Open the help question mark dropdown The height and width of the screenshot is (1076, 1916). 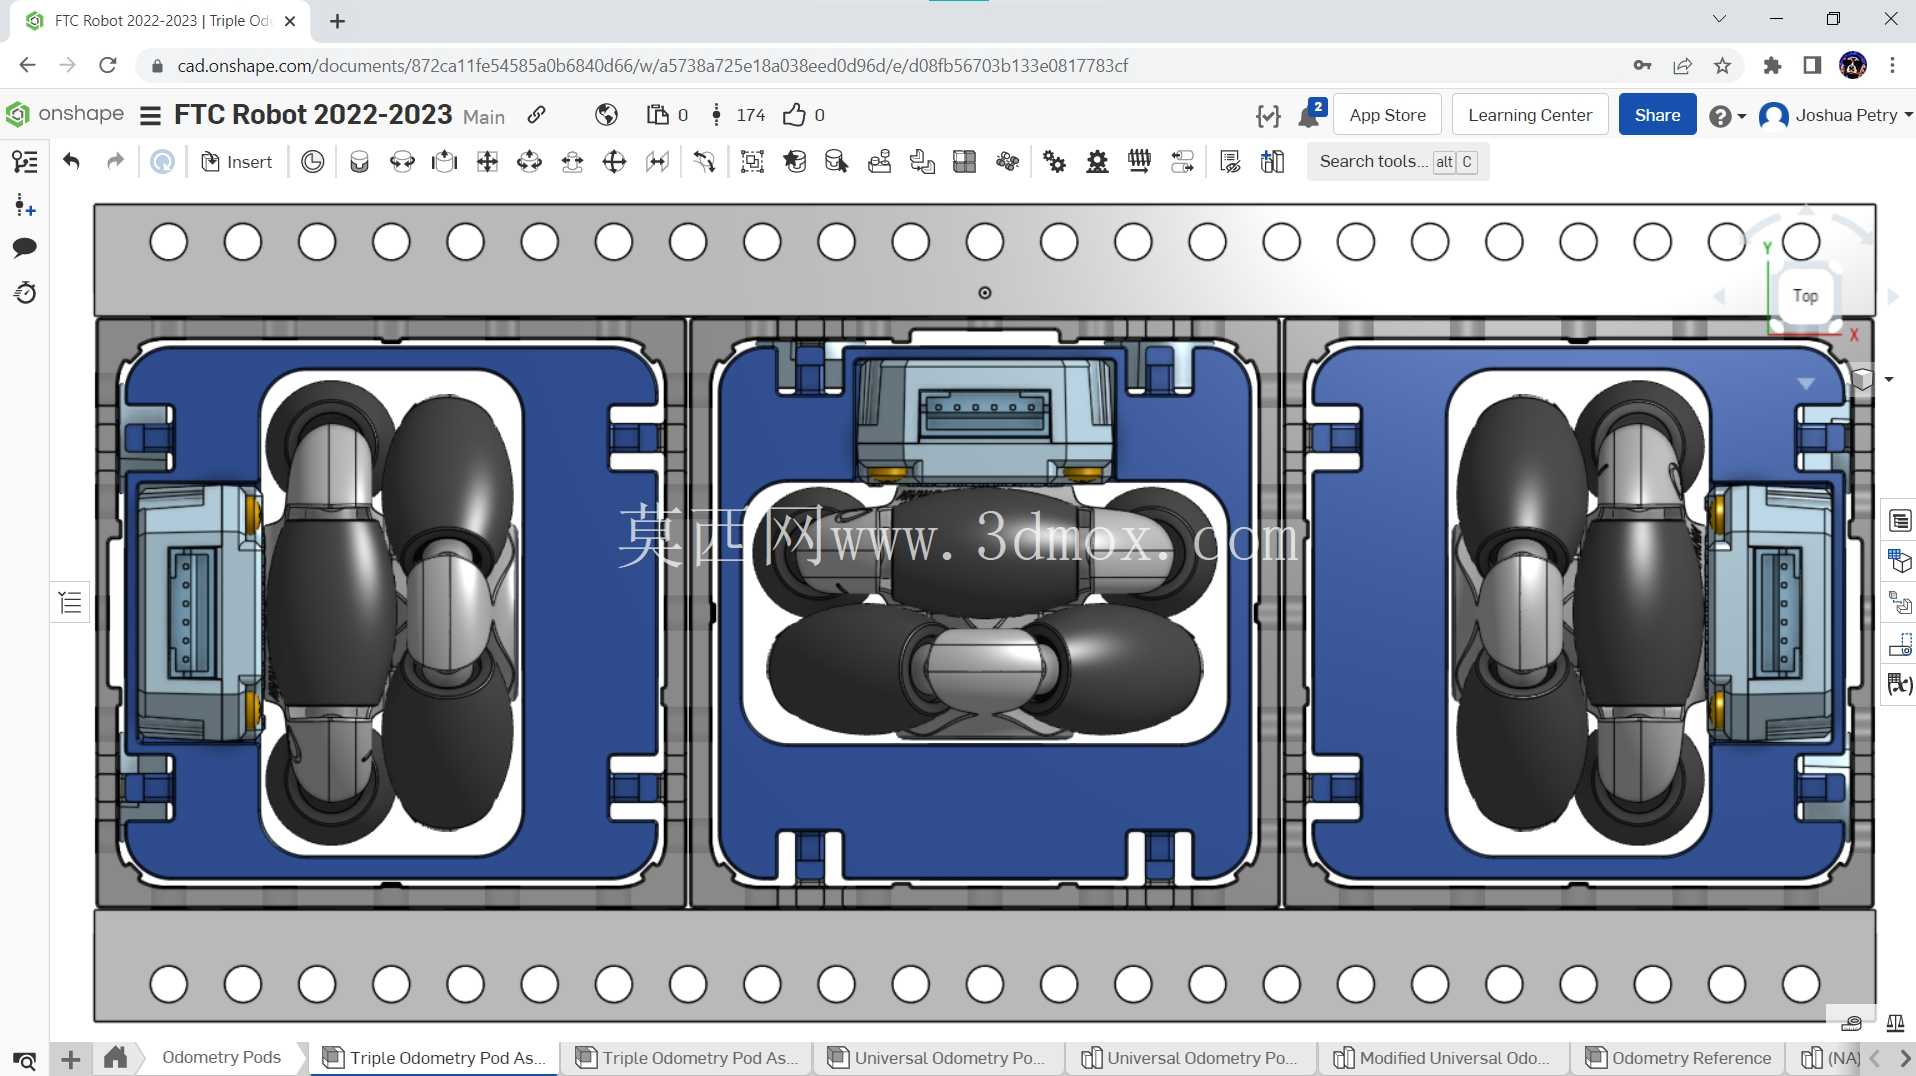point(1727,116)
